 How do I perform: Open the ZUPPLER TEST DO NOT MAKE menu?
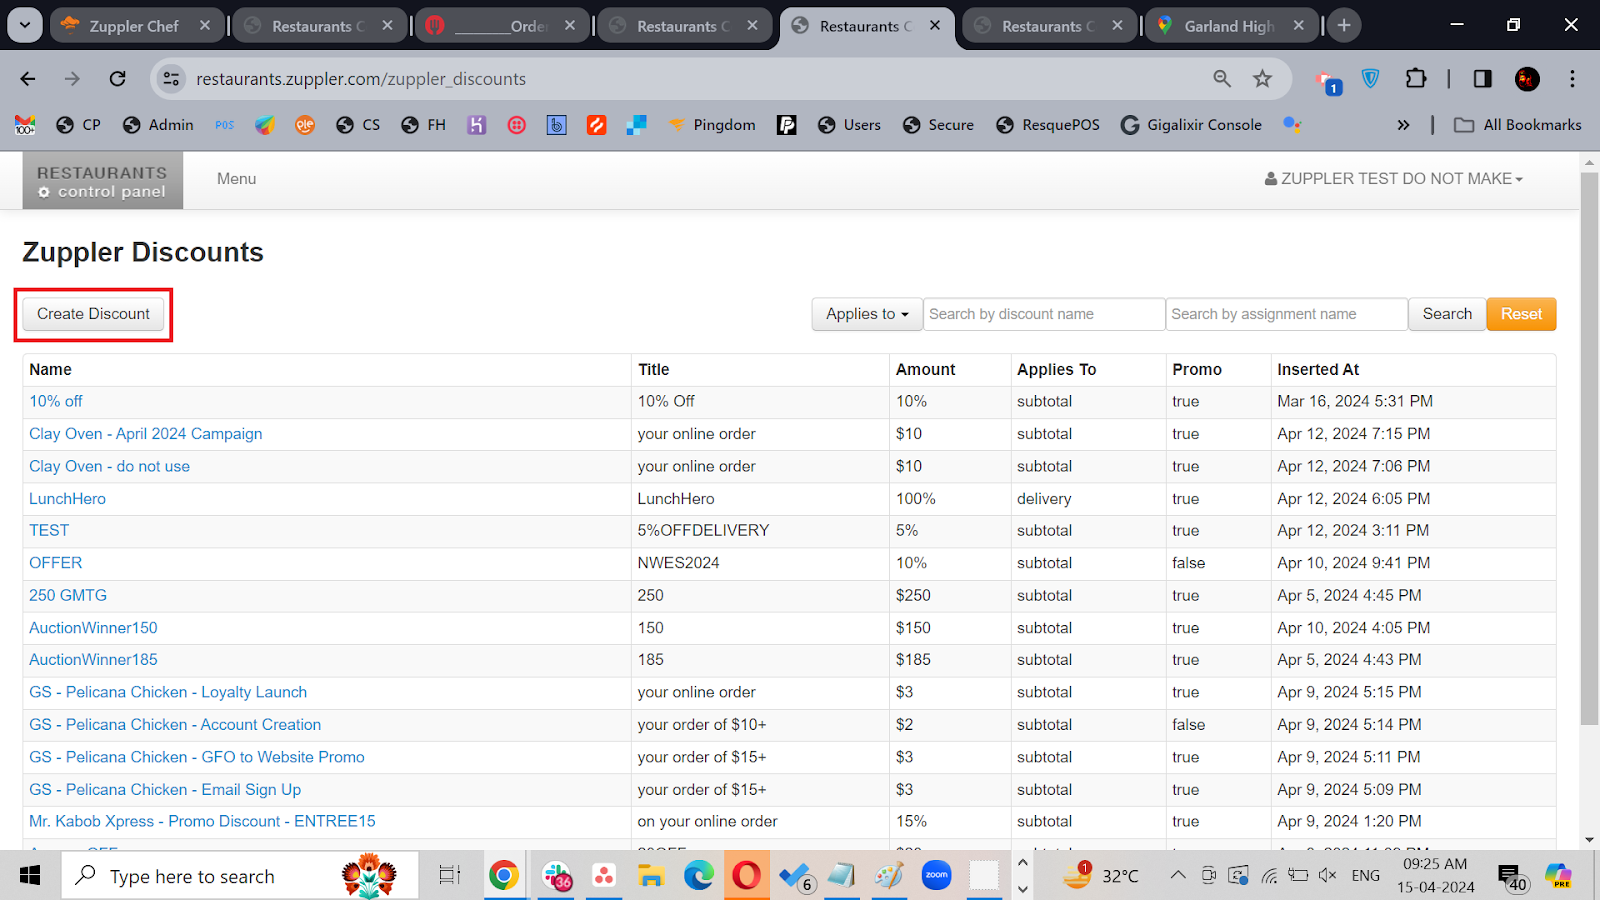pos(1394,179)
